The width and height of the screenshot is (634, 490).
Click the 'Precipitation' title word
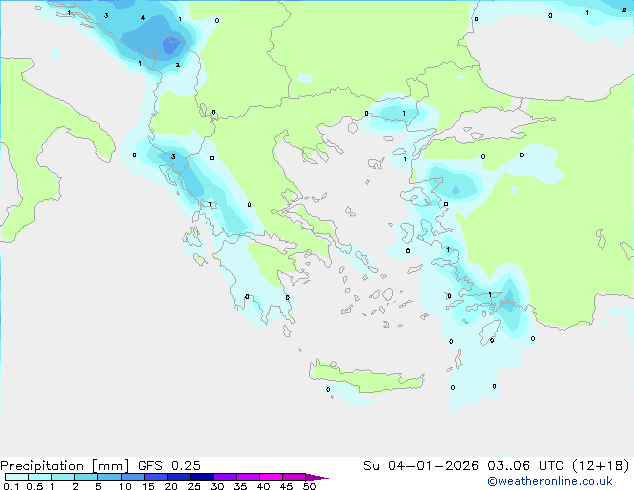tap(42, 466)
